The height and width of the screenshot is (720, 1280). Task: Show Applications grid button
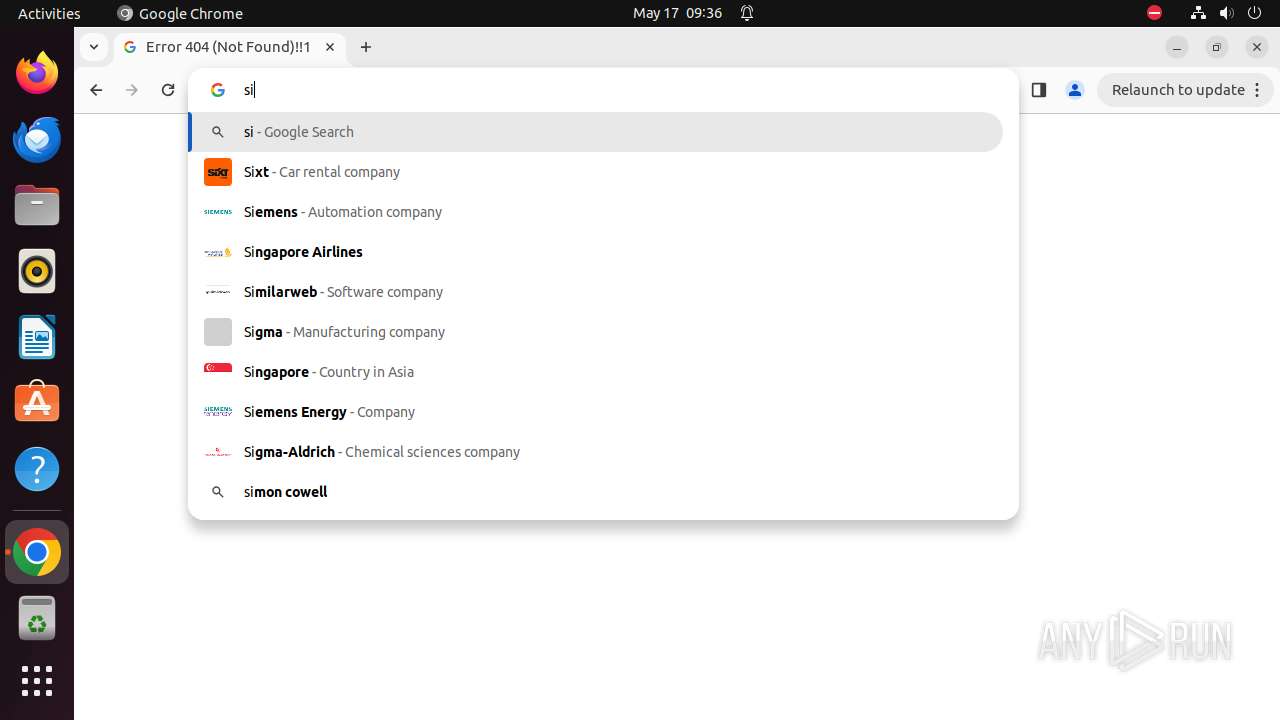[37, 681]
